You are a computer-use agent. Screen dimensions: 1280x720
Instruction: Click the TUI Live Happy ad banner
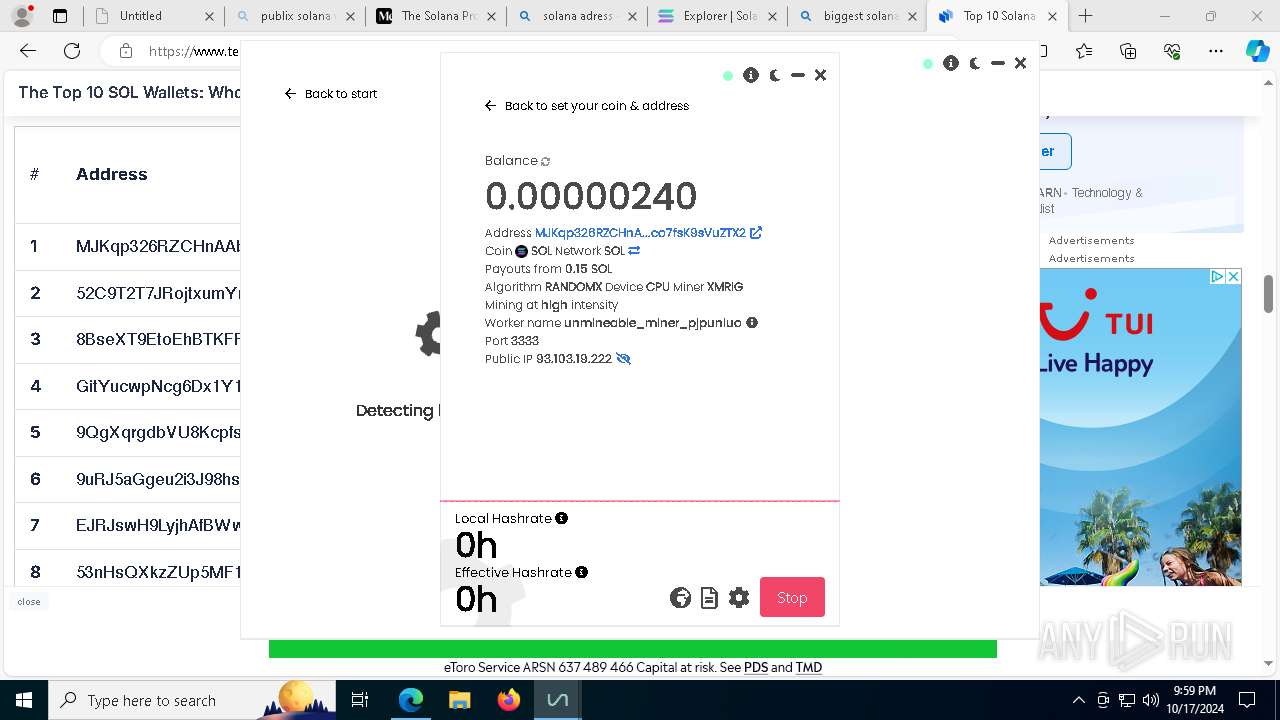click(1140, 427)
